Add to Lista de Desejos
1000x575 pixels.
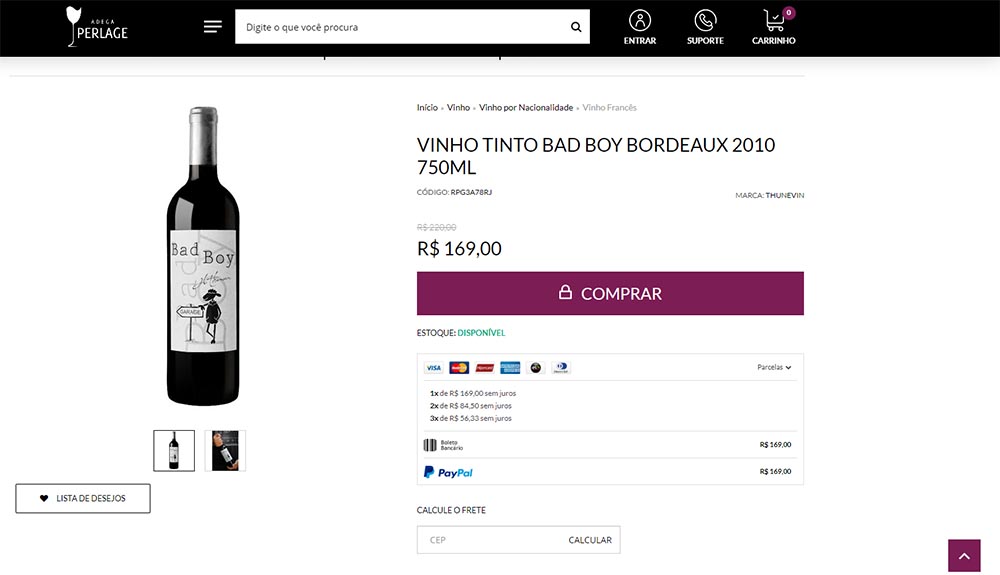coord(83,498)
